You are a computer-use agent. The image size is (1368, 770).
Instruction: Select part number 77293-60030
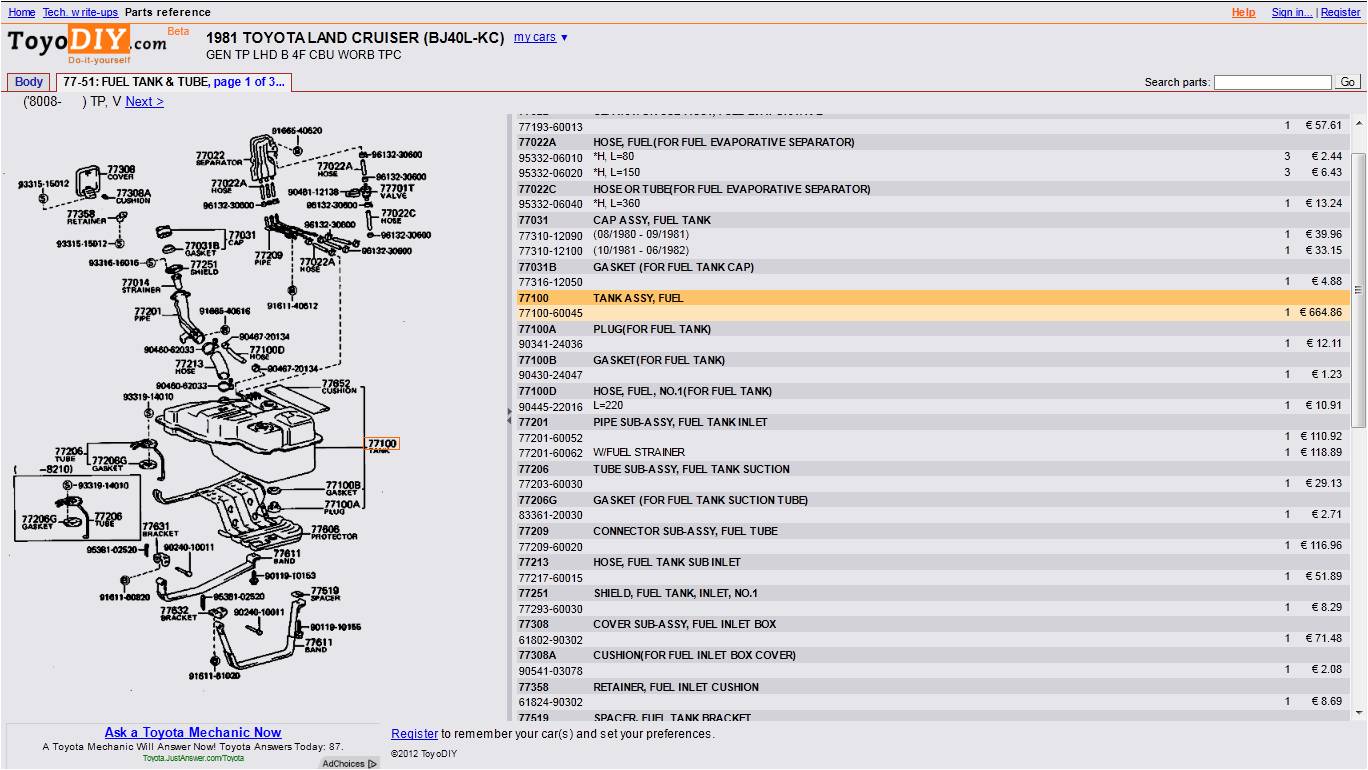(550, 609)
